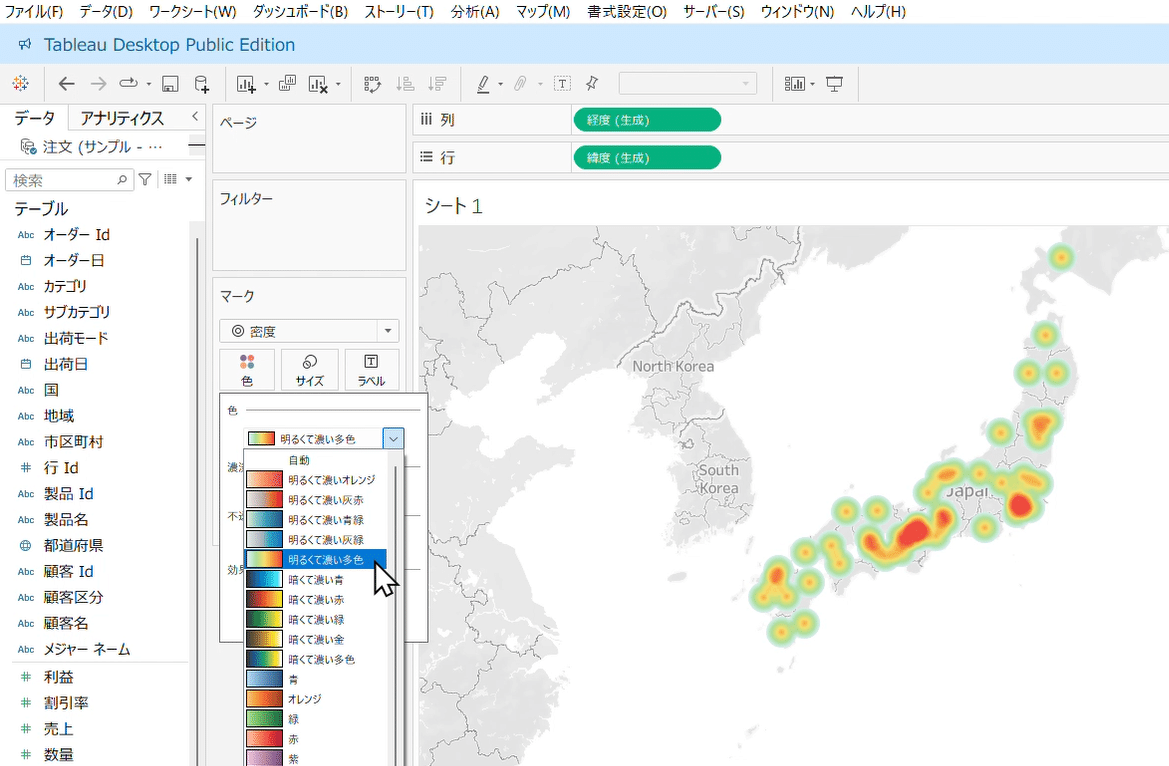1169x766 pixels.
Task: Open the mark type dropdown showing 密度
Action: coord(308,330)
